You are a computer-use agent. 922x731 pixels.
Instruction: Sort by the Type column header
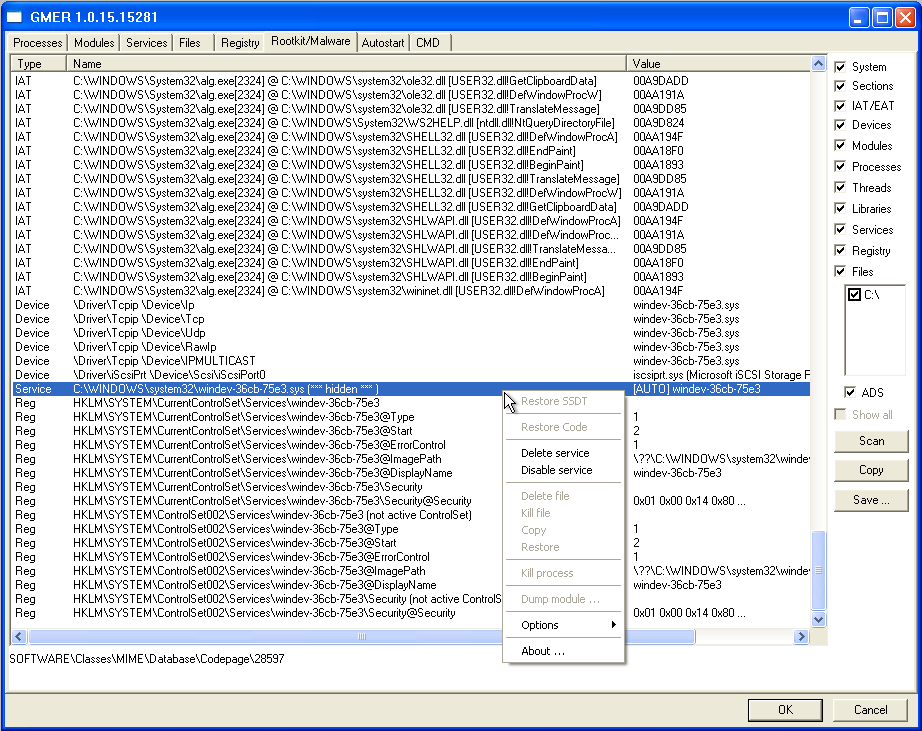tap(38, 64)
